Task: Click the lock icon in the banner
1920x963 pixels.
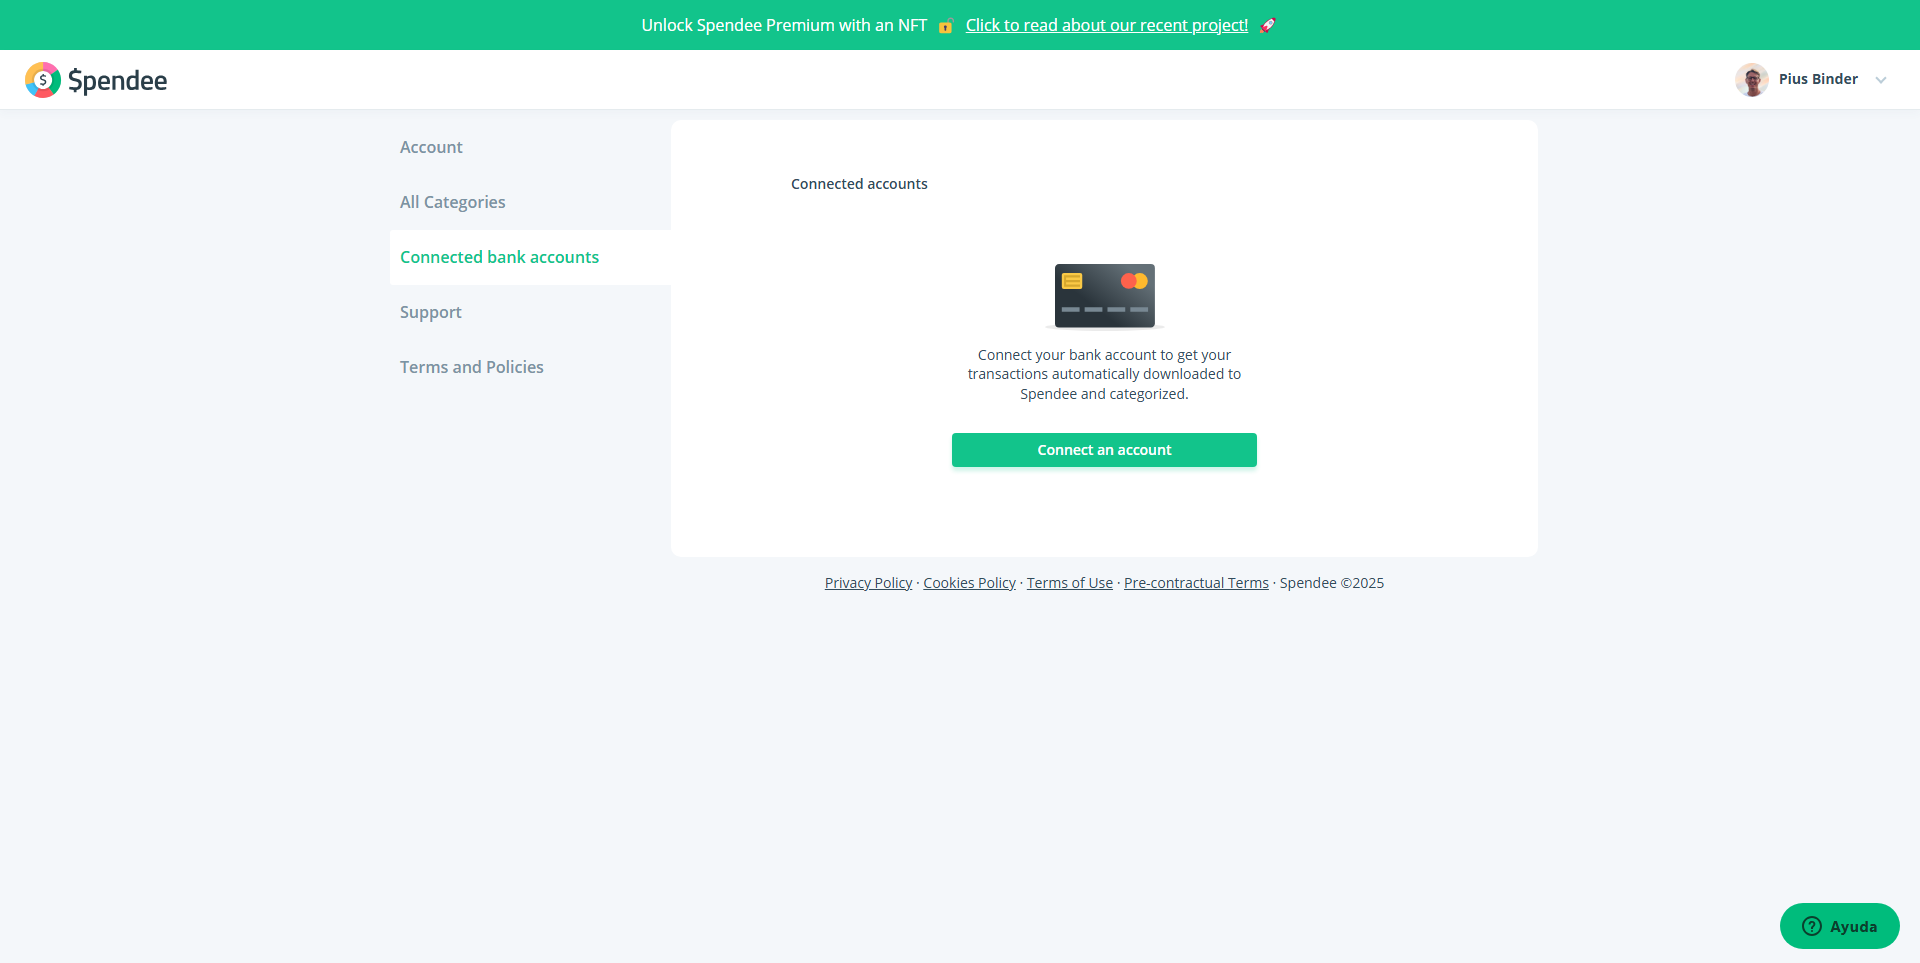Action: click(x=945, y=26)
